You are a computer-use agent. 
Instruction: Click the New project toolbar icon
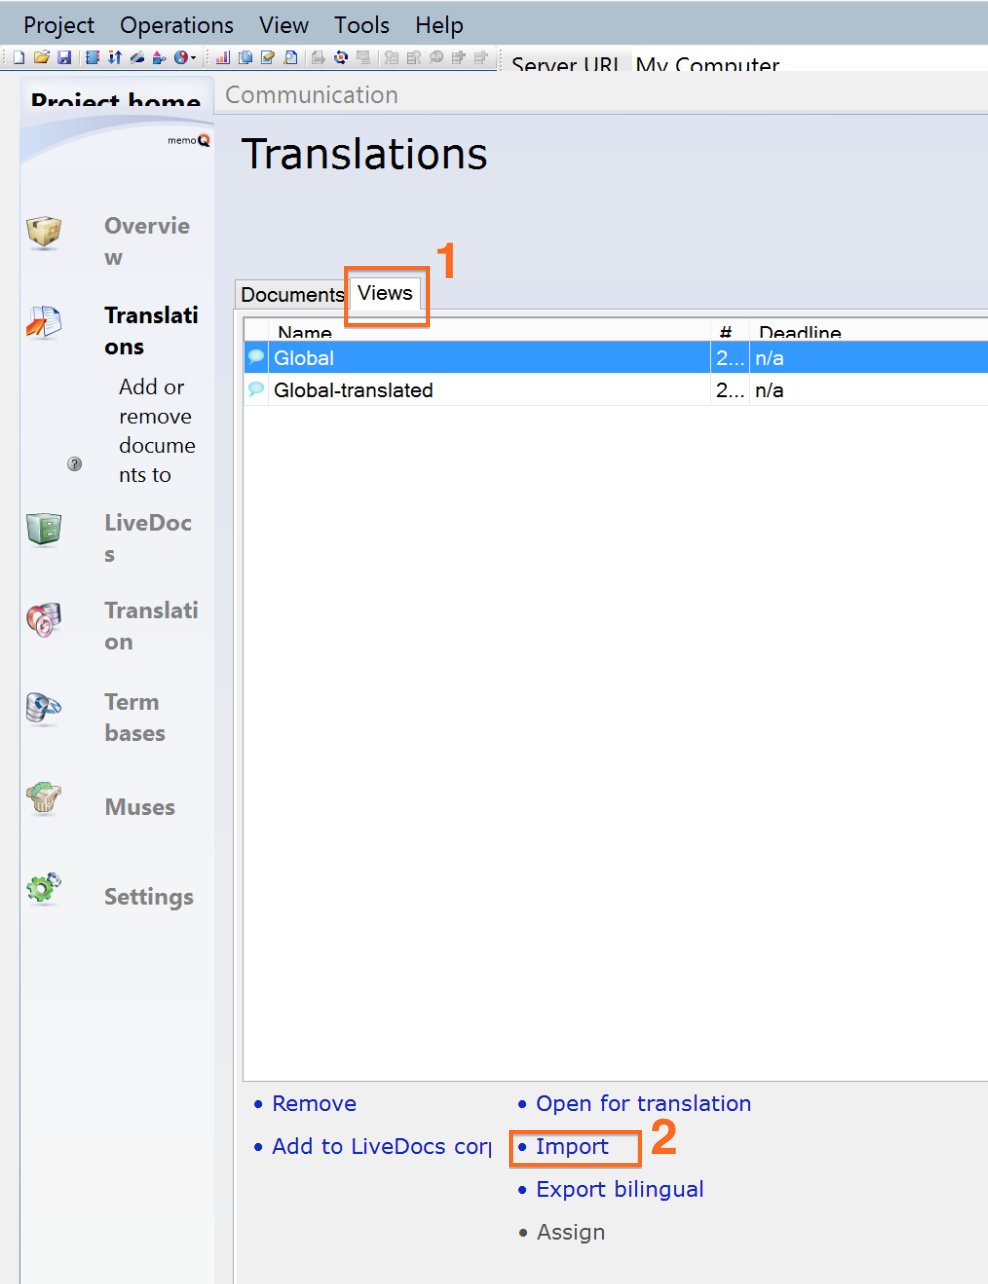[x=18, y=58]
